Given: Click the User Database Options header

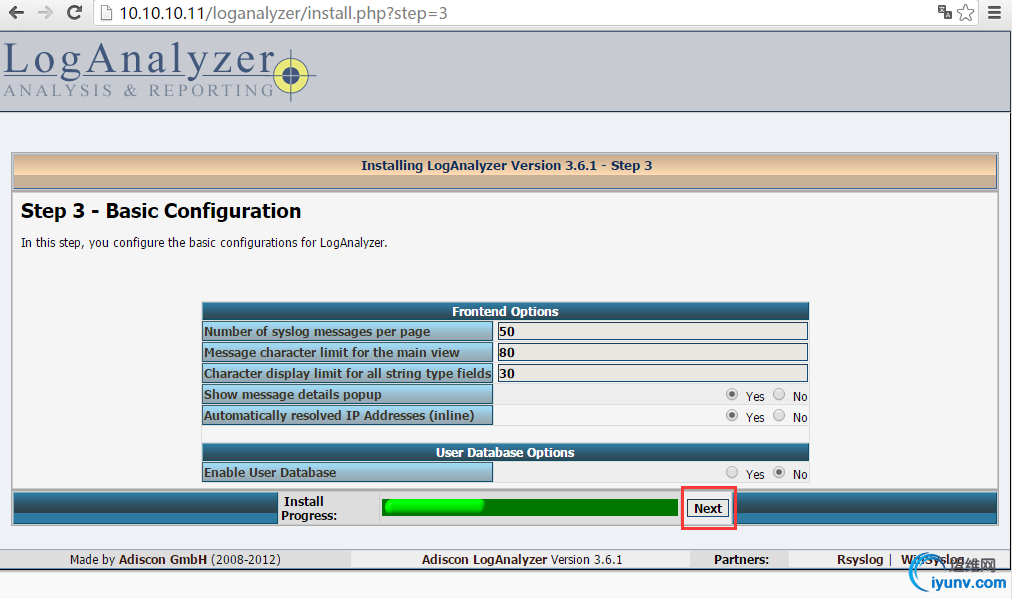Looking at the screenshot, I should tap(505, 452).
